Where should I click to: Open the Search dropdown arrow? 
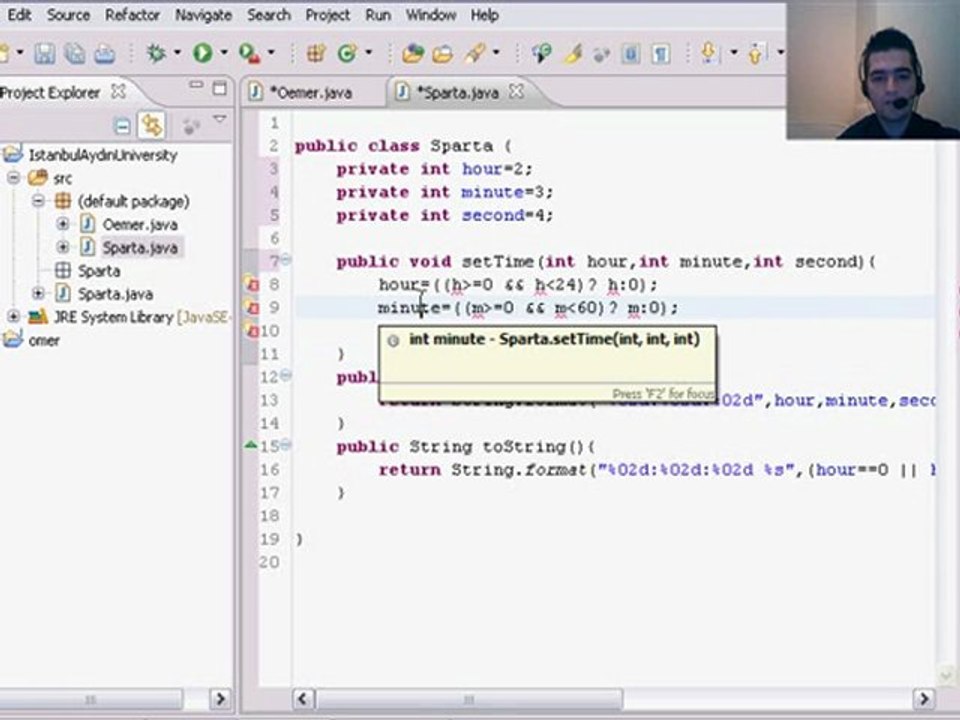496,53
